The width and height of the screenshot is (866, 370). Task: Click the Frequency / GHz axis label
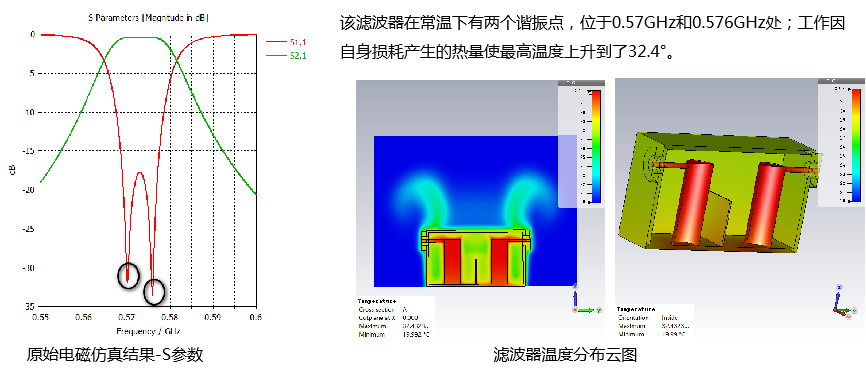(148, 331)
